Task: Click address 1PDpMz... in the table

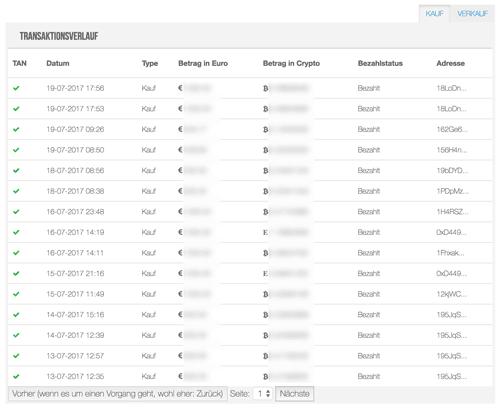Action: (452, 191)
